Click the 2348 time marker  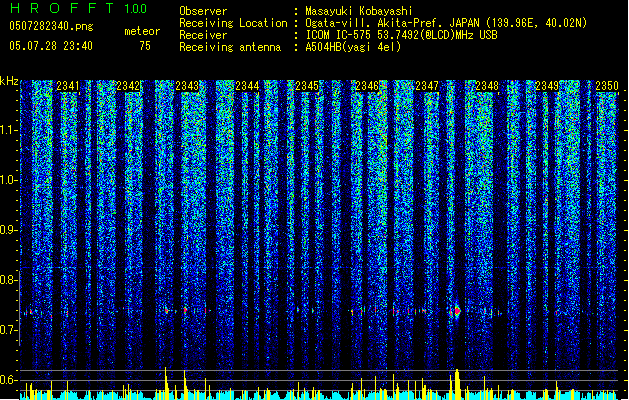tap(487, 86)
